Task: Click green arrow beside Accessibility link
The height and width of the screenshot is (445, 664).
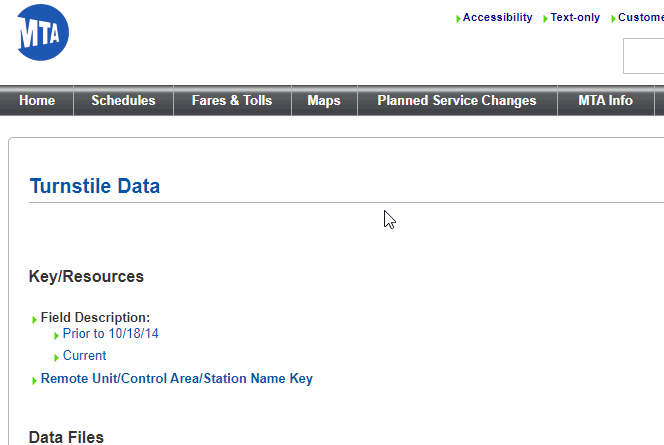Action: point(458,19)
